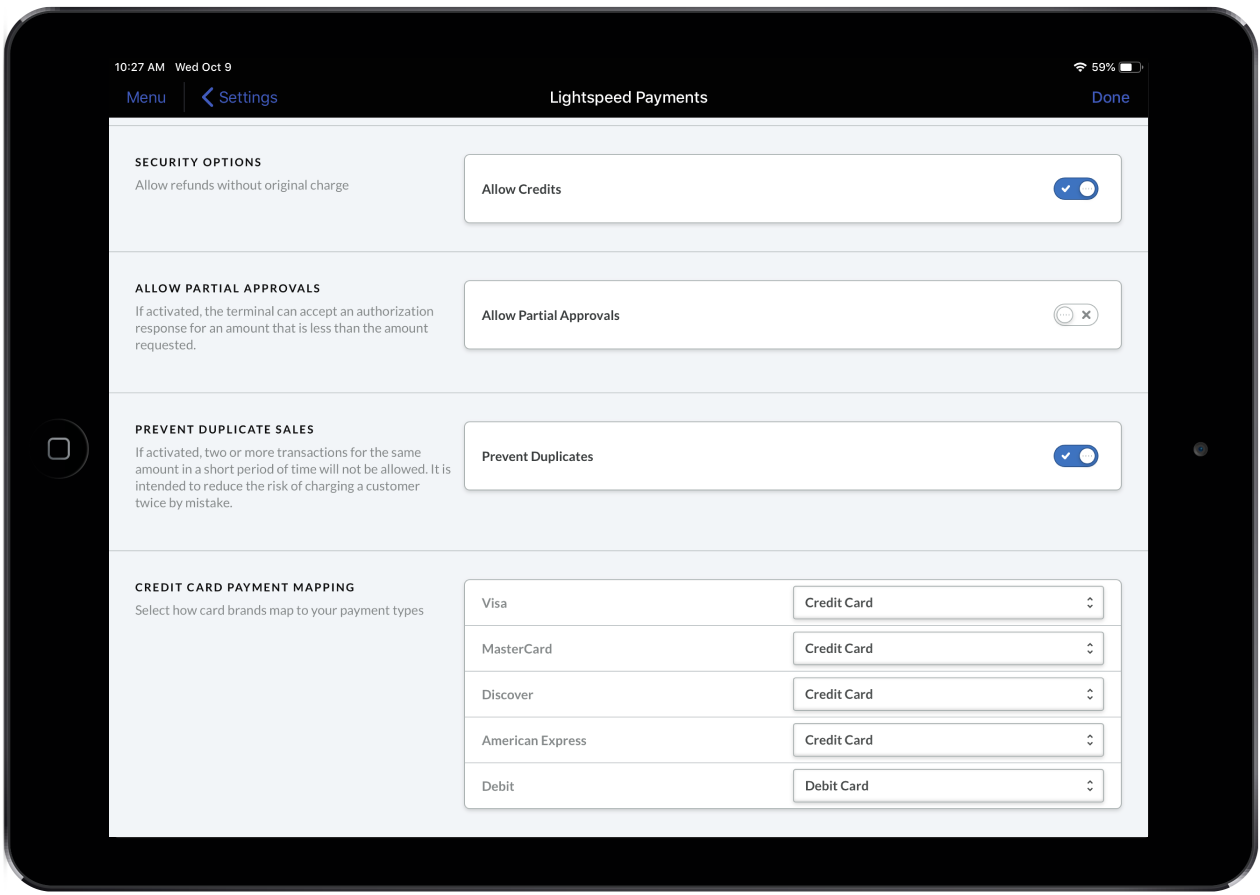
Task: Tap the Allow Partial Approvals row label
Action: tap(551, 315)
